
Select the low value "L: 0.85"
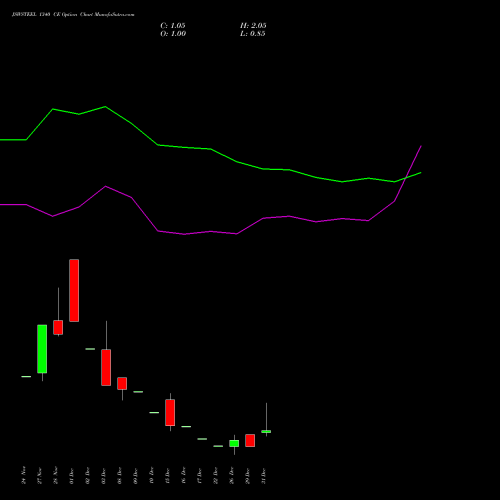click(253, 34)
